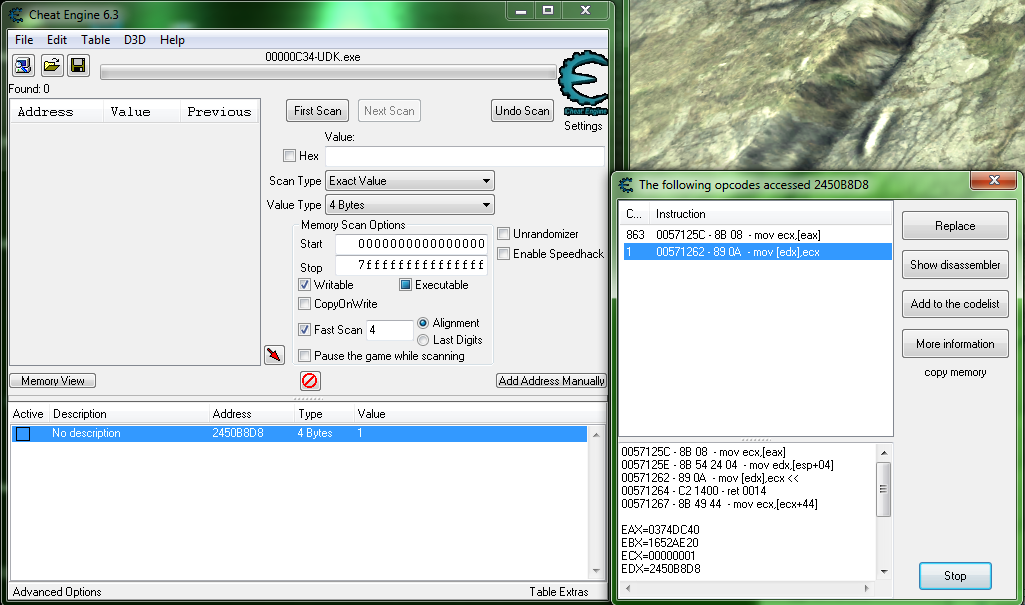
Task: Click the open process icon
Action: point(24,66)
